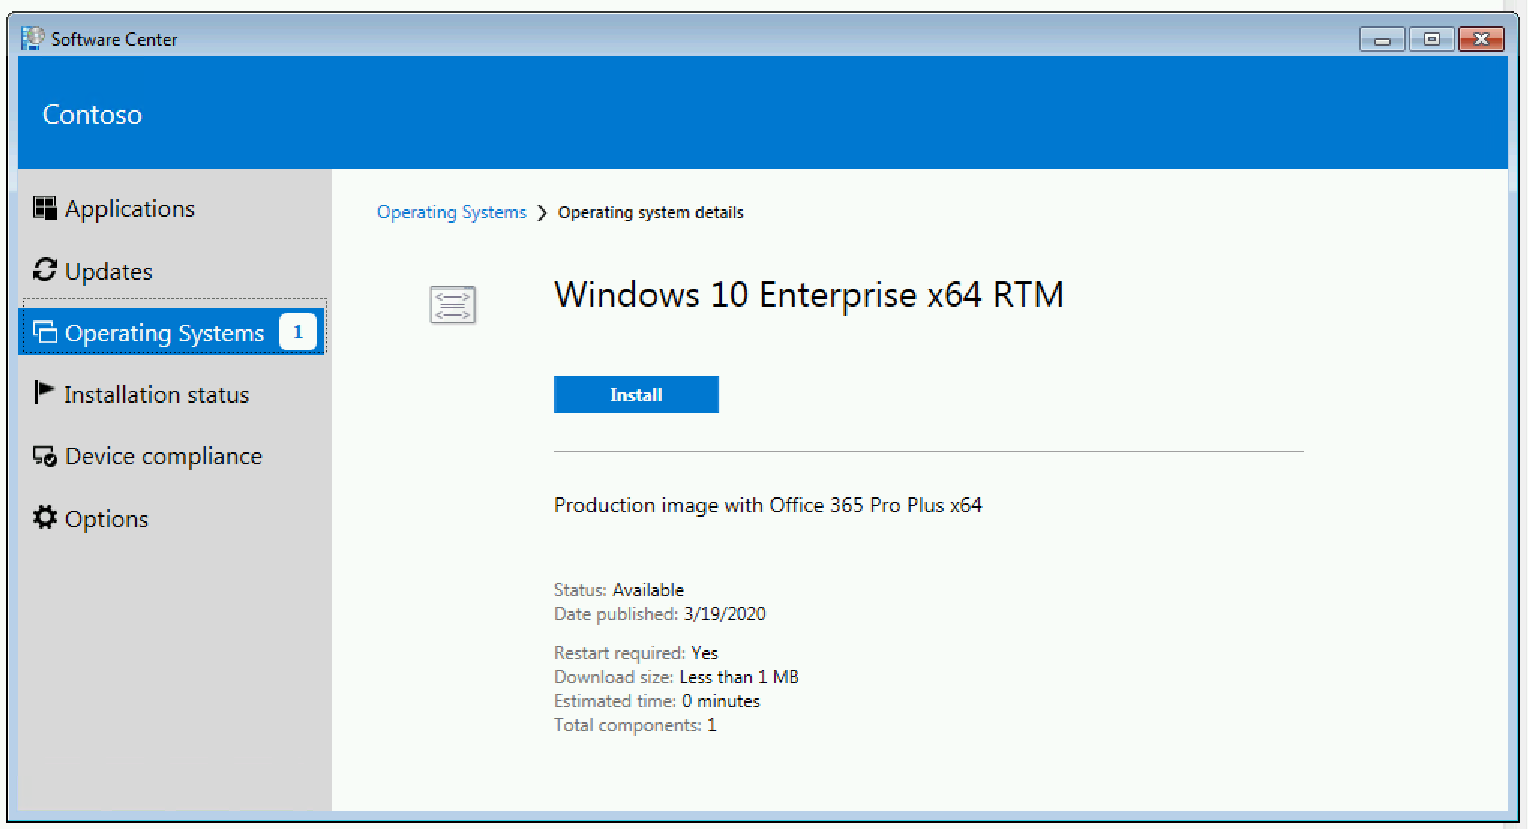Show Installation status page via its label
Screen dimensions: 1528x829
tap(156, 395)
